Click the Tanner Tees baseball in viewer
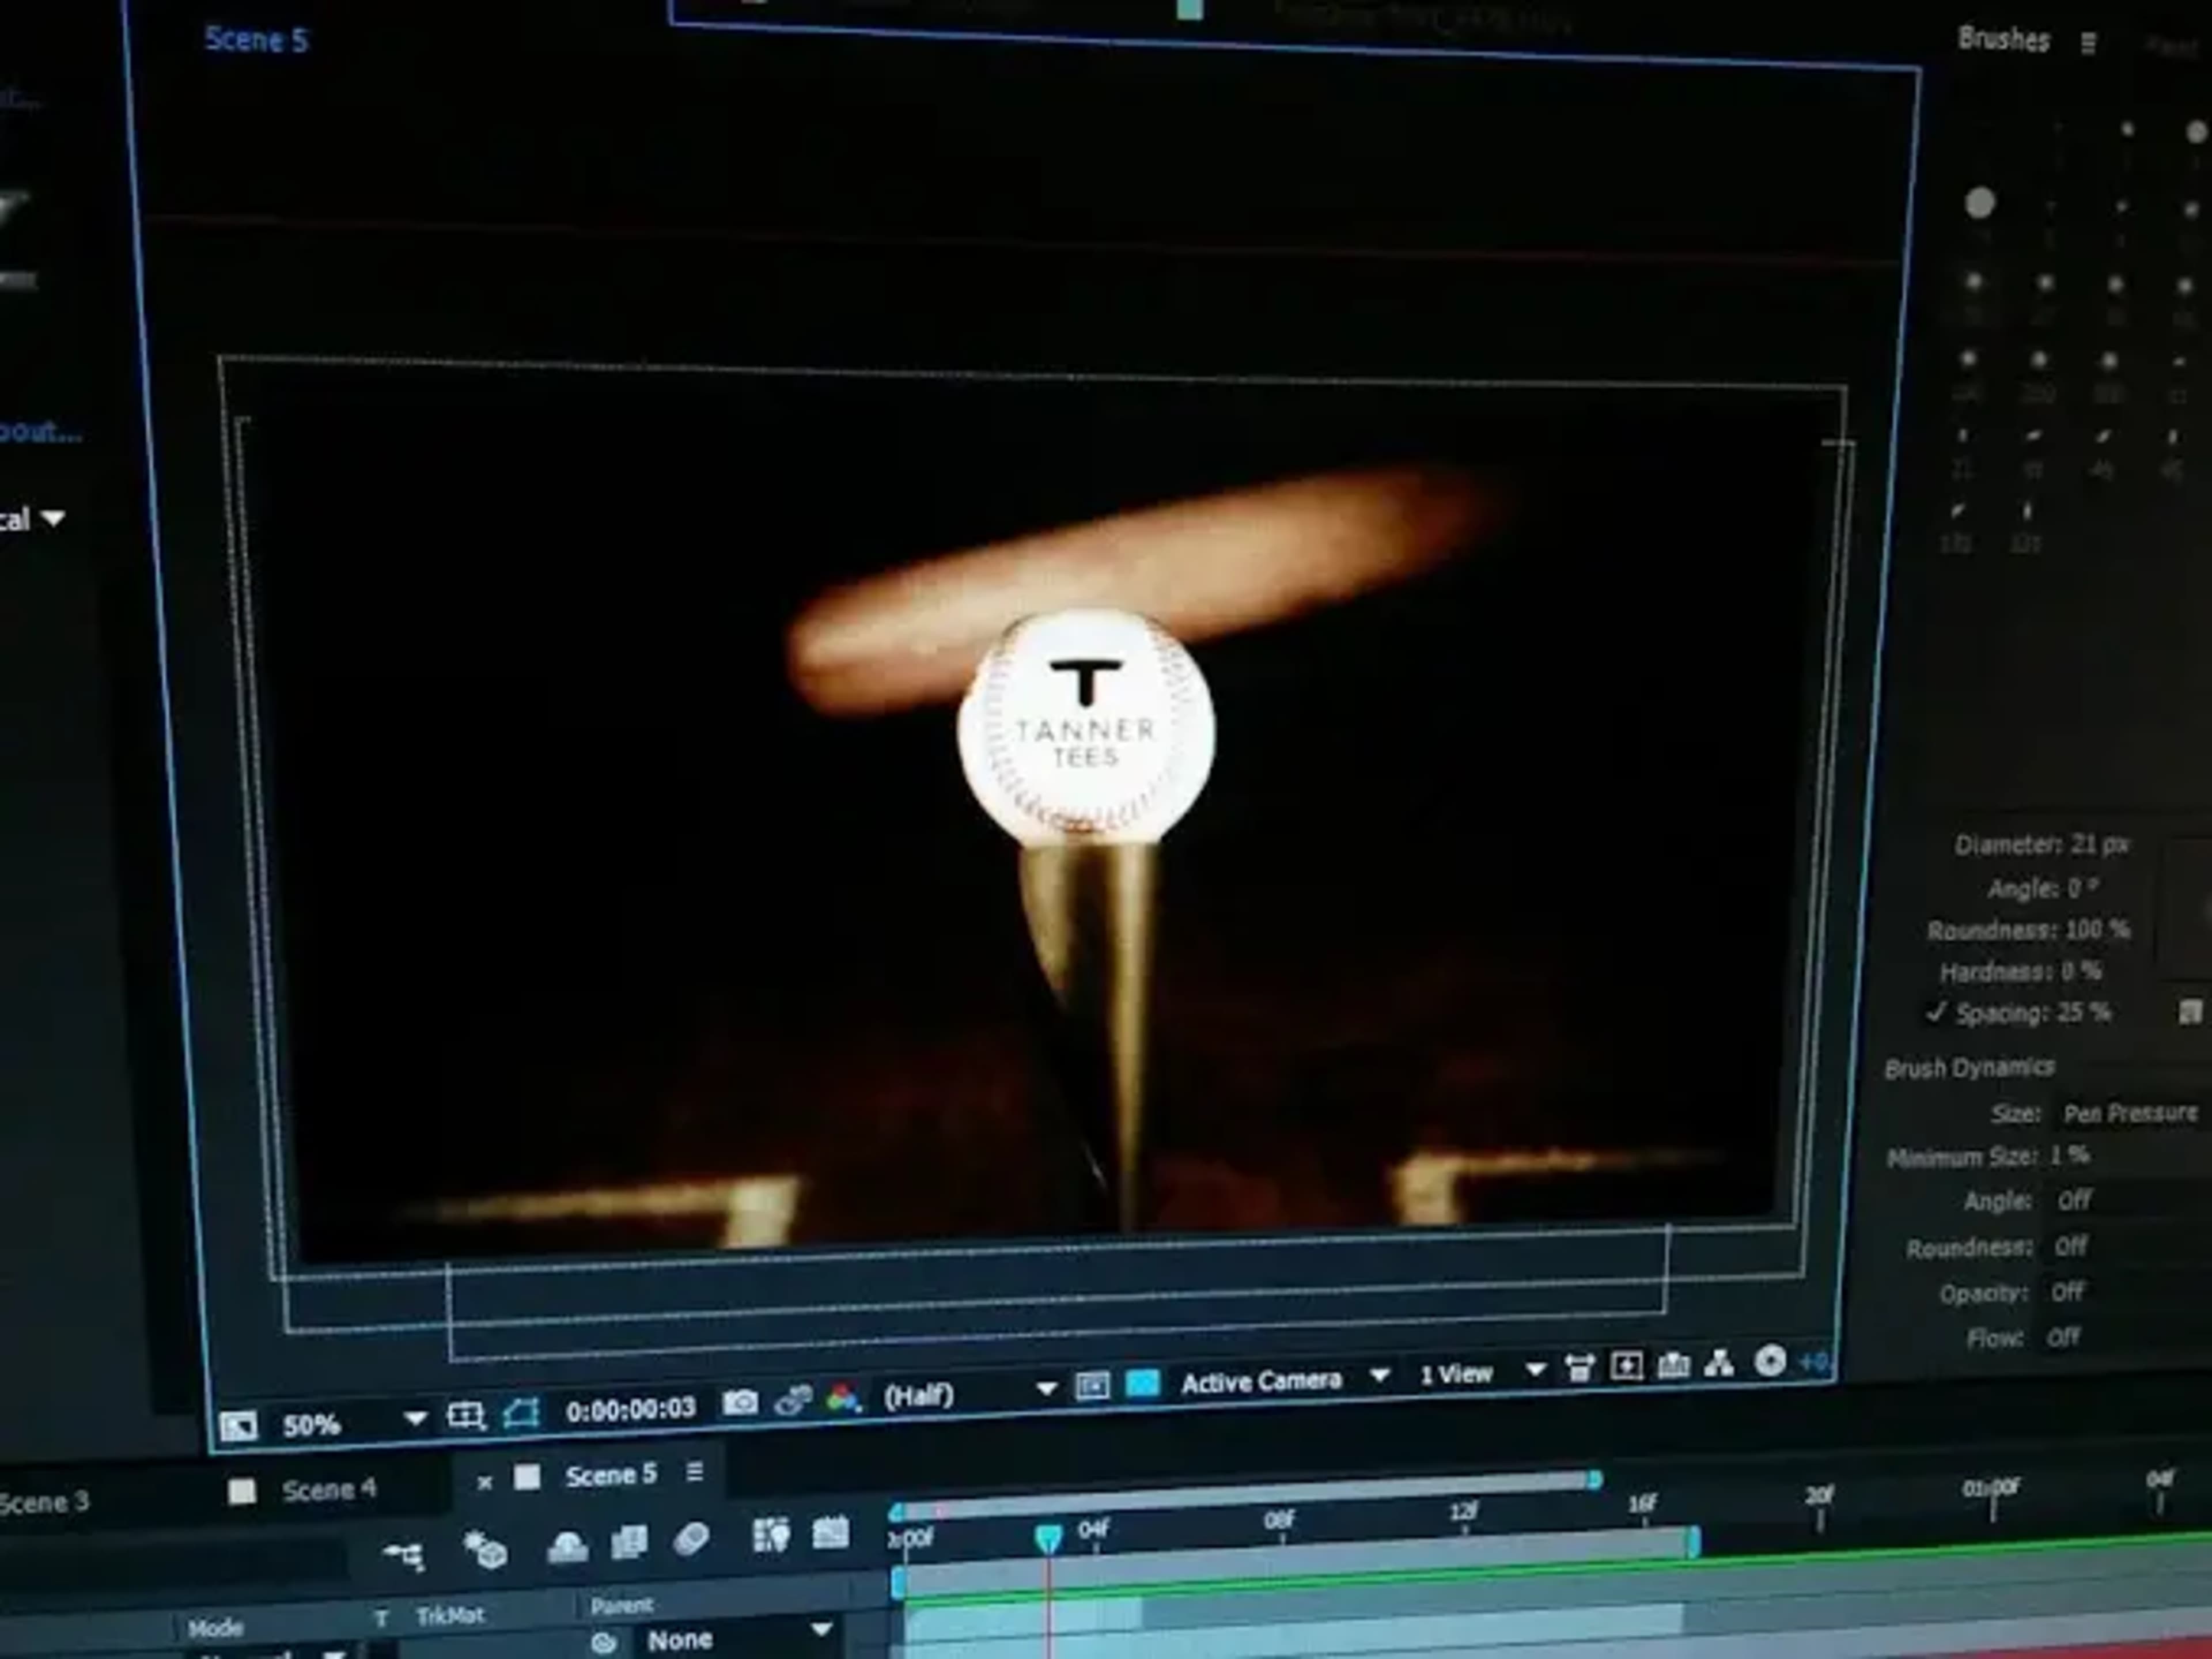The height and width of the screenshot is (1659, 2212). [1086, 727]
